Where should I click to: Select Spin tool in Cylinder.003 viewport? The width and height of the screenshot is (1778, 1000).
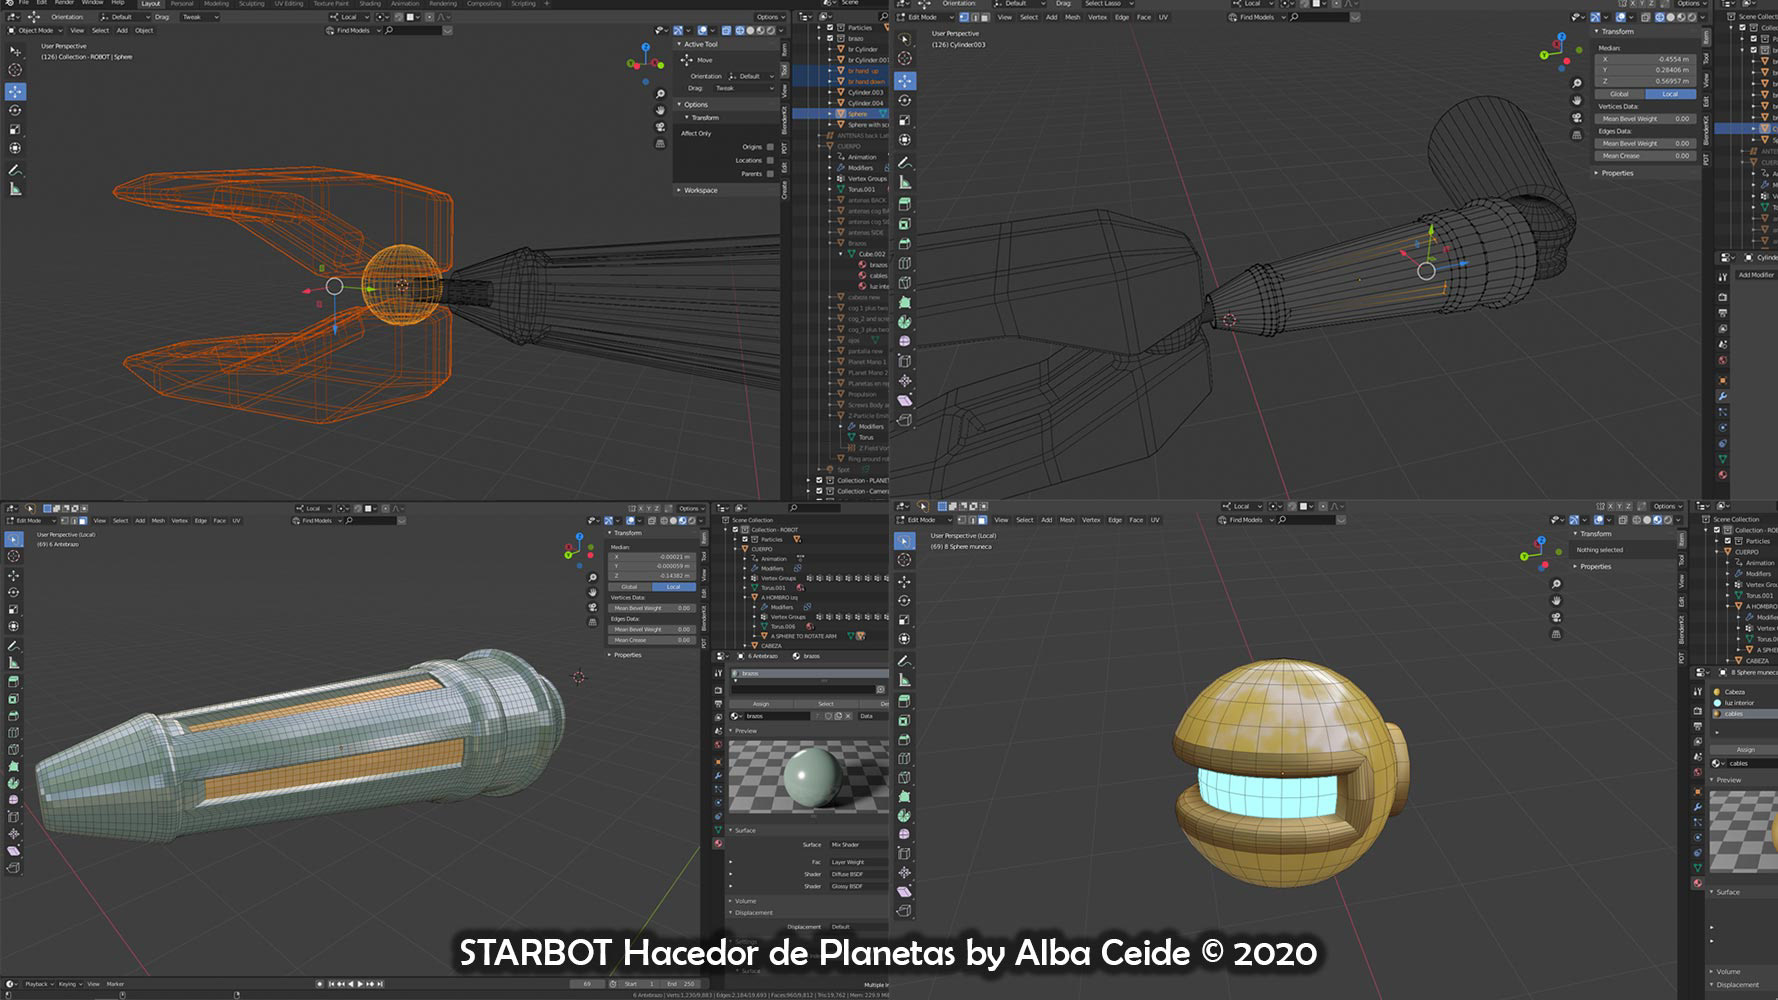[905, 323]
